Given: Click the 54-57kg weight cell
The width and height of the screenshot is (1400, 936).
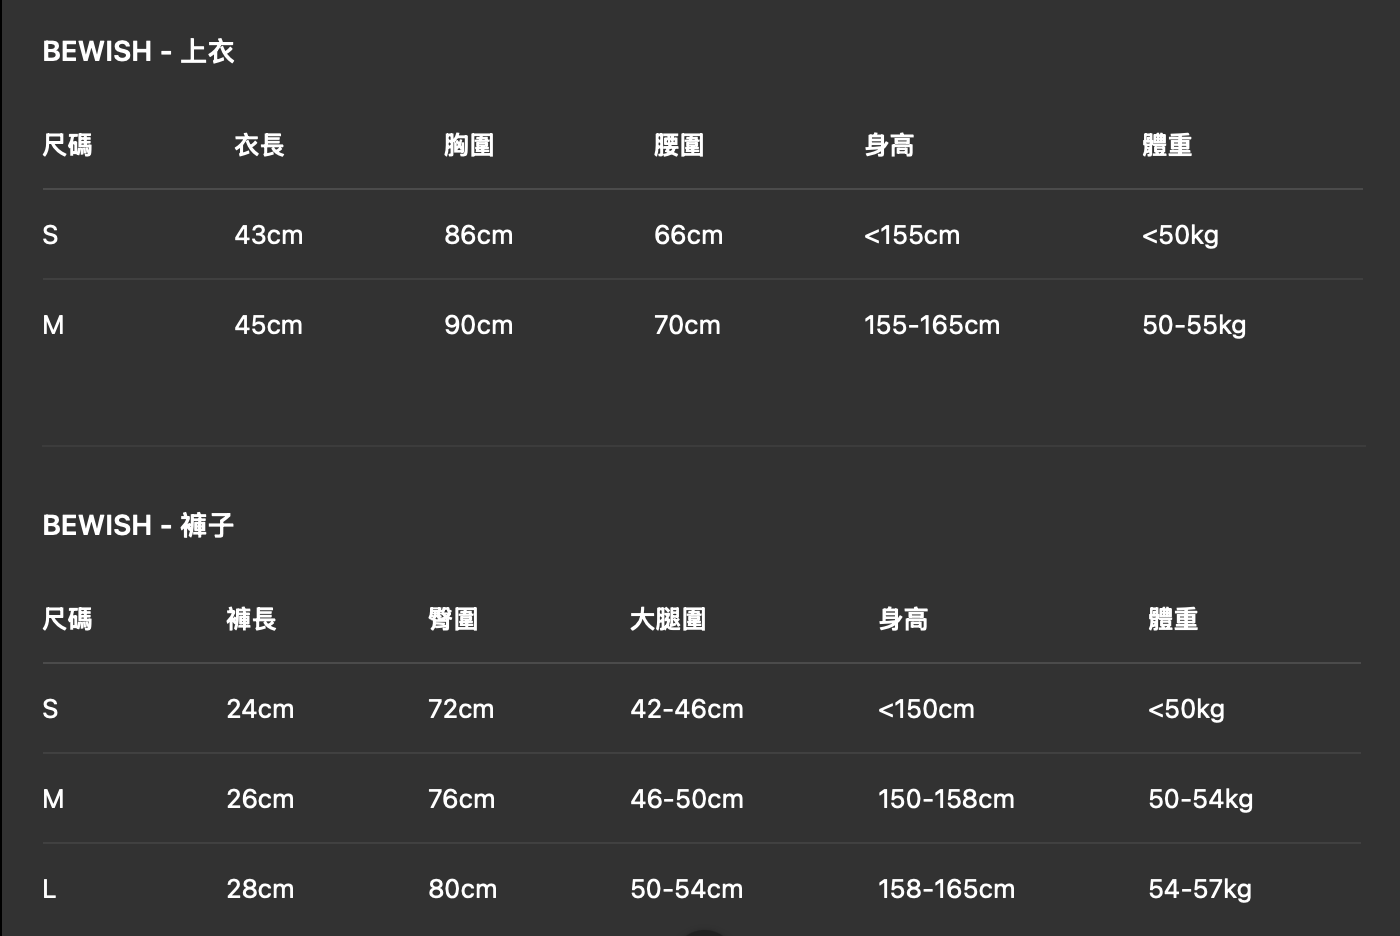Looking at the screenshot, I should [1200, 889].
